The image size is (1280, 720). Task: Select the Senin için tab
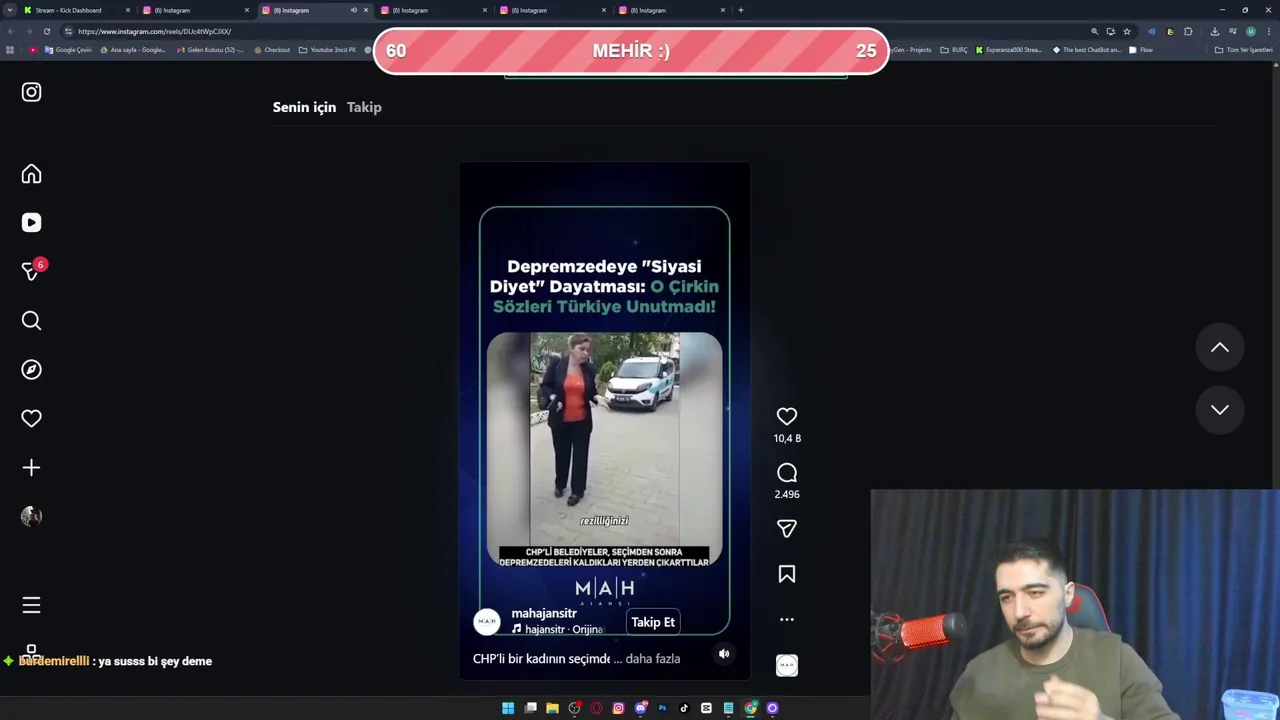point(304,107)
